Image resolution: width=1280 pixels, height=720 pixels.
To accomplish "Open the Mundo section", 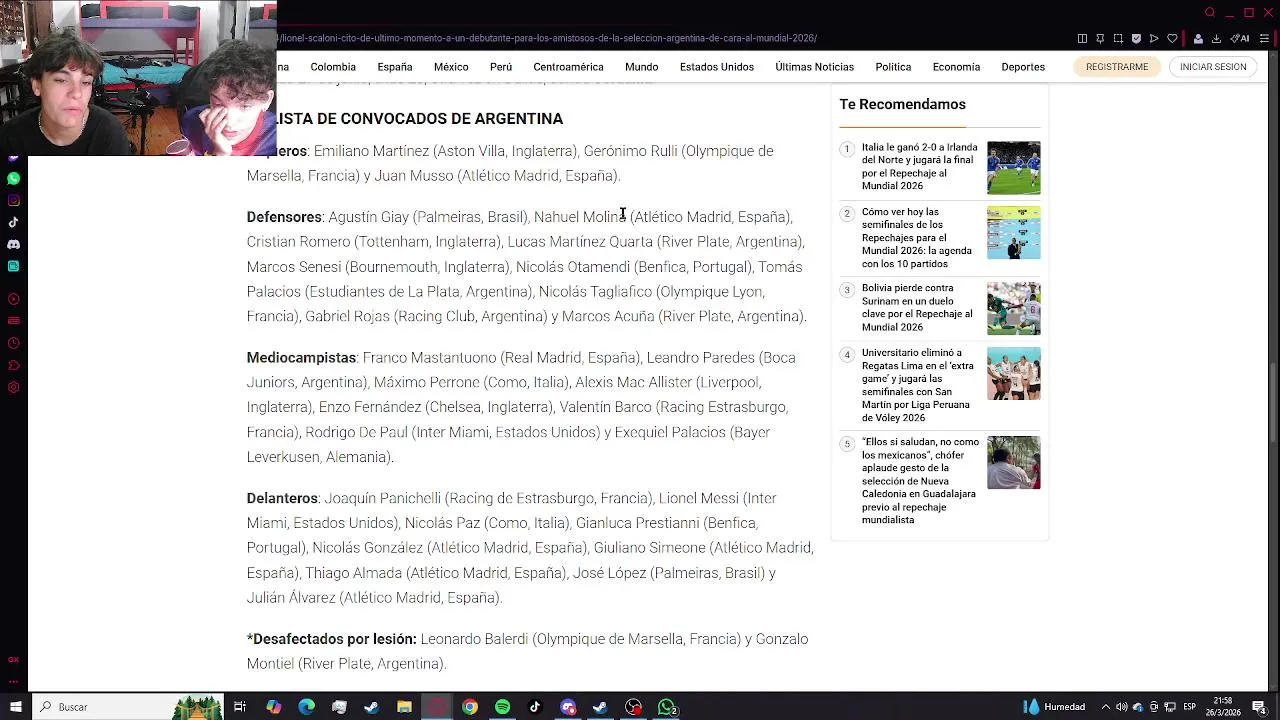I will pyautogui.click(x=642, y=67).
